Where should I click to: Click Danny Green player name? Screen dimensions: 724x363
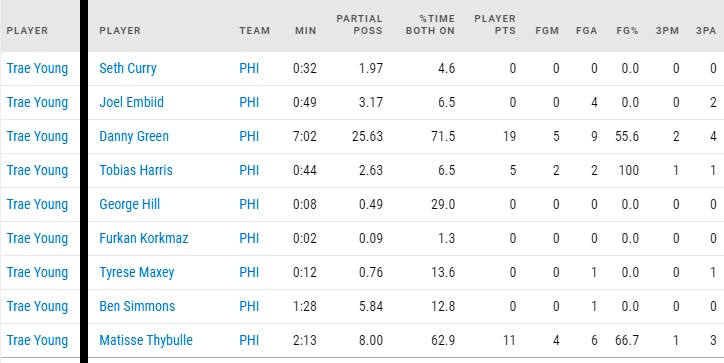[x=134, y=136]
